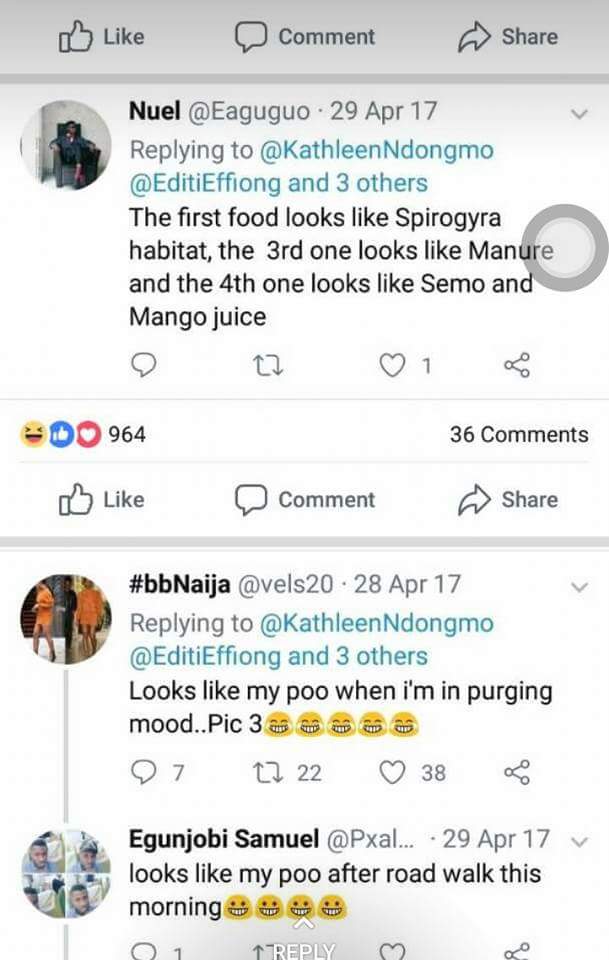Retweet Nuel's Spirogyra habitat tweet

point(267,366)
